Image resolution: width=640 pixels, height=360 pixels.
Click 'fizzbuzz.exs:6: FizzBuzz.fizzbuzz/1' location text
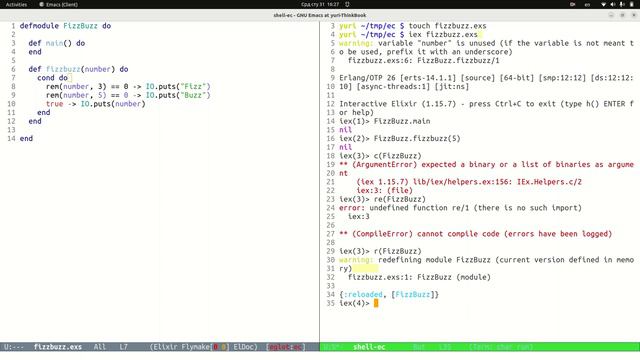pos(424,60)
